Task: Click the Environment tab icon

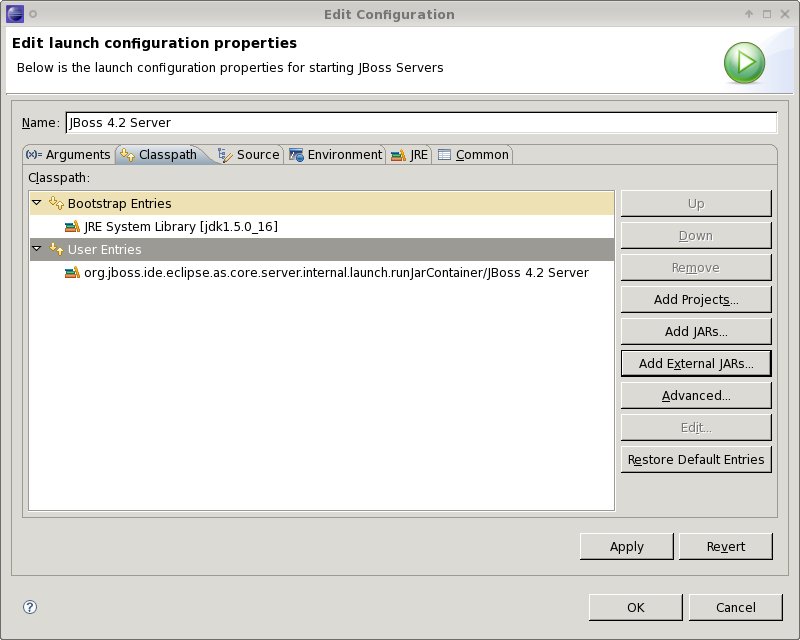Action: tap(296, 155)
